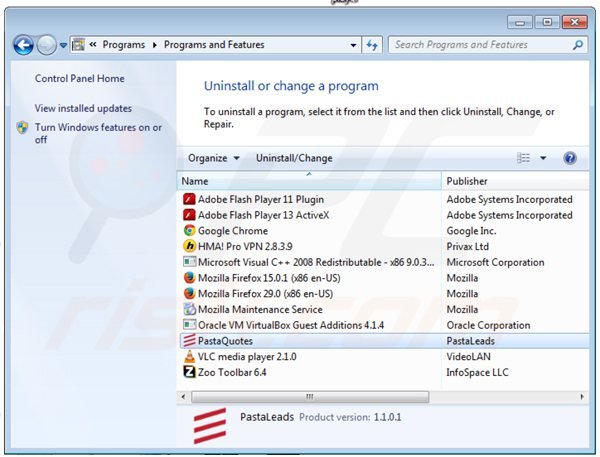Click the Programs breadcrumb segment
Screen dimensions: 600x457
pos(124,45)
